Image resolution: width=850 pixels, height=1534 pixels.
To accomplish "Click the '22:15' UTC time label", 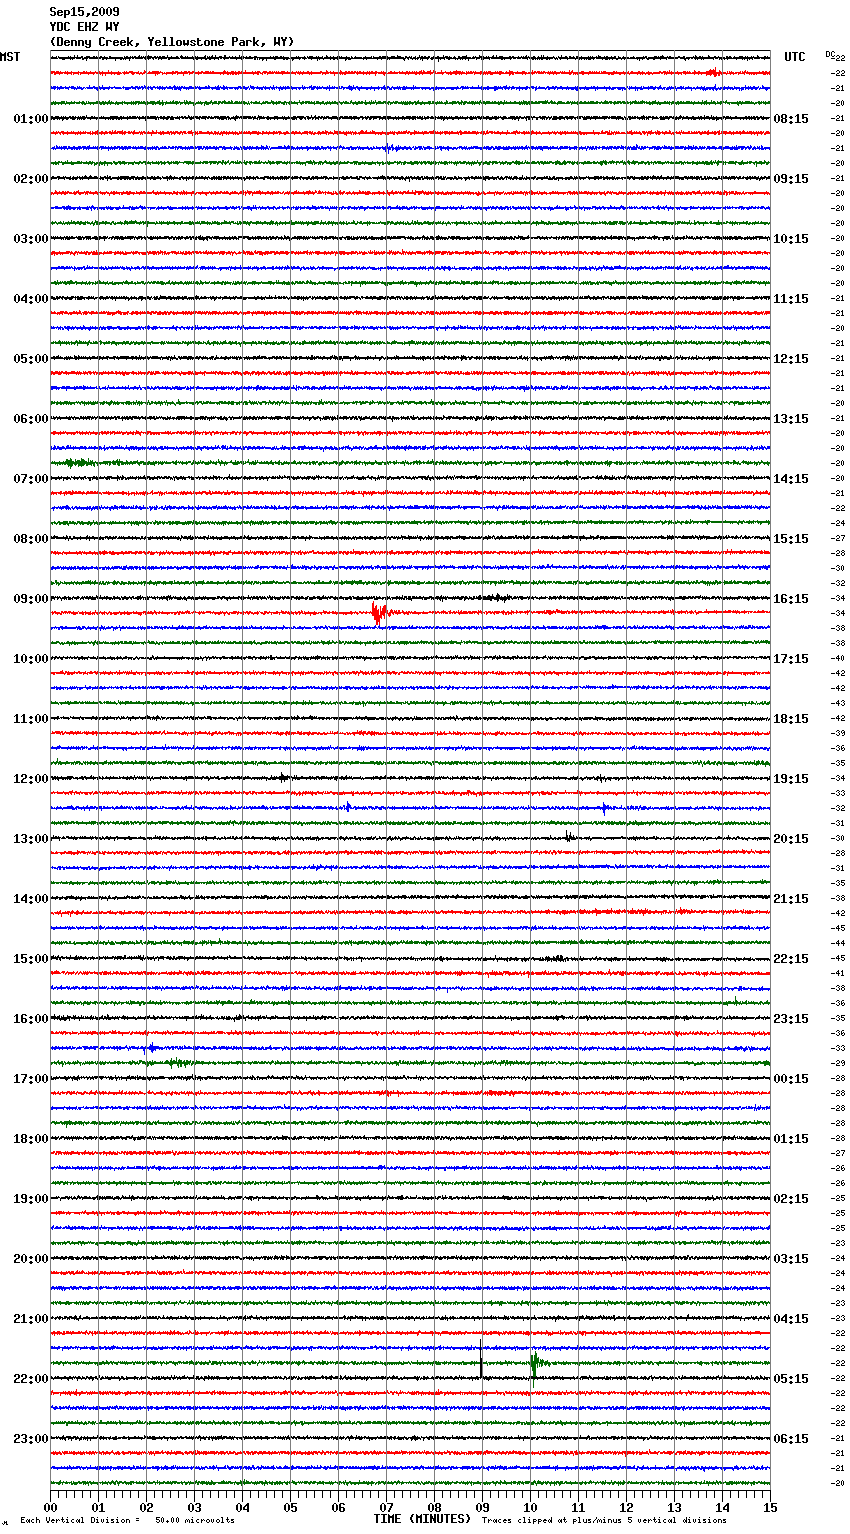I will point(791,959).
